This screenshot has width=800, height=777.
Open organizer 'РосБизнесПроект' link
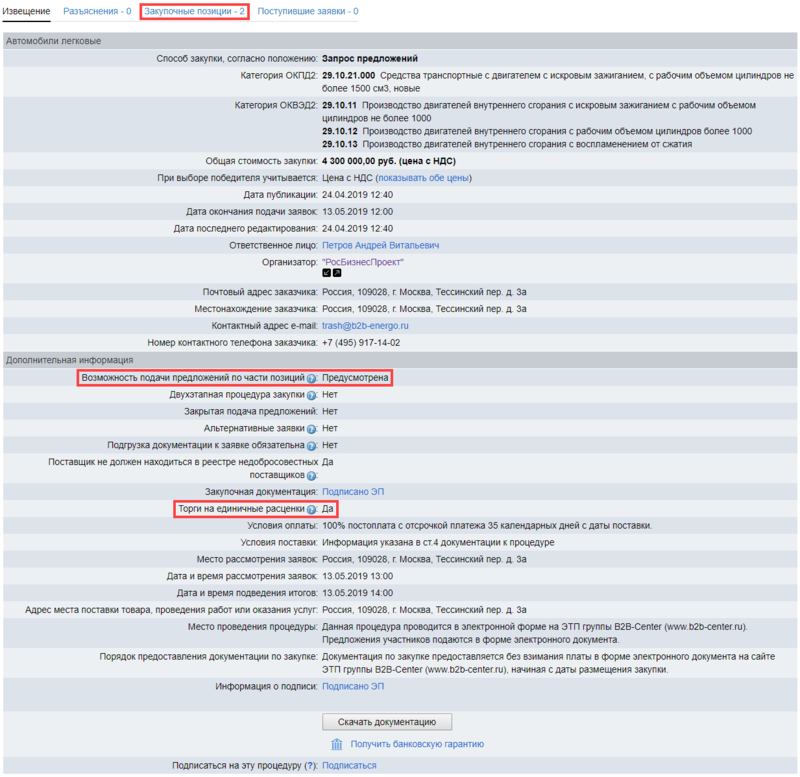click(x=362, y=261)
